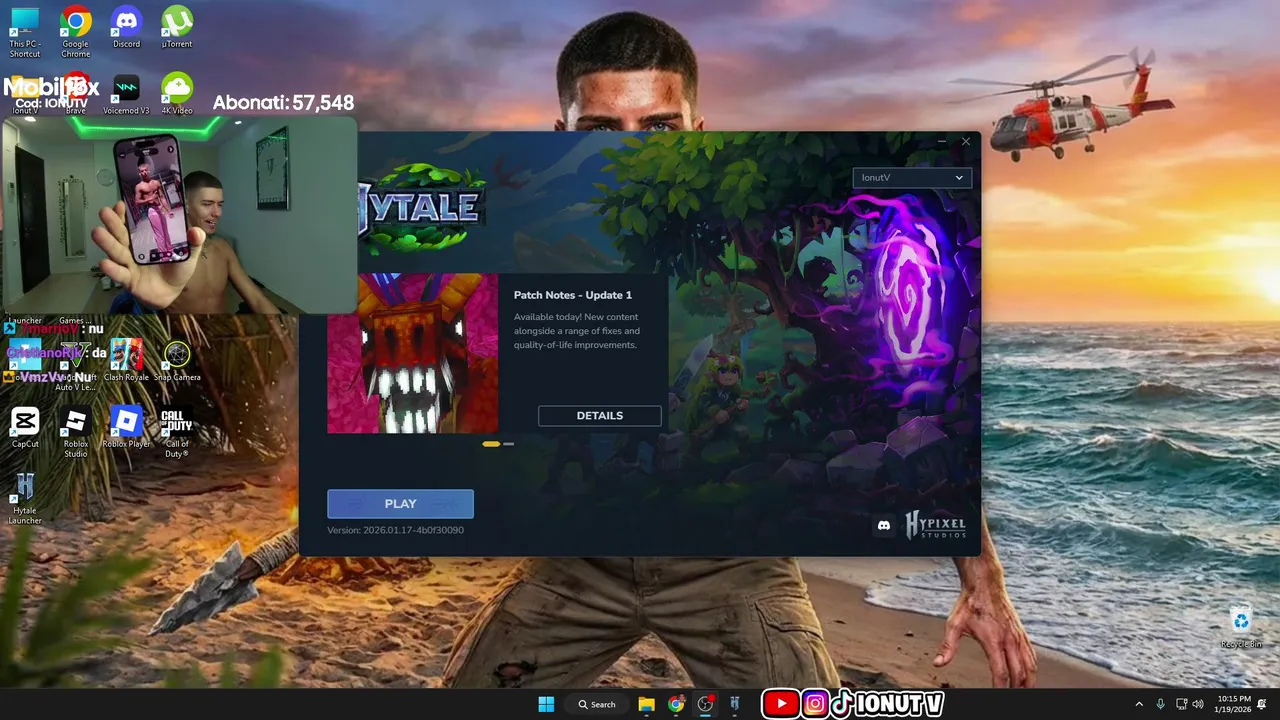This screenshot has width=1280, height=720.
Task: Open Call of Duty desktop icon
Action: [177, 433]
